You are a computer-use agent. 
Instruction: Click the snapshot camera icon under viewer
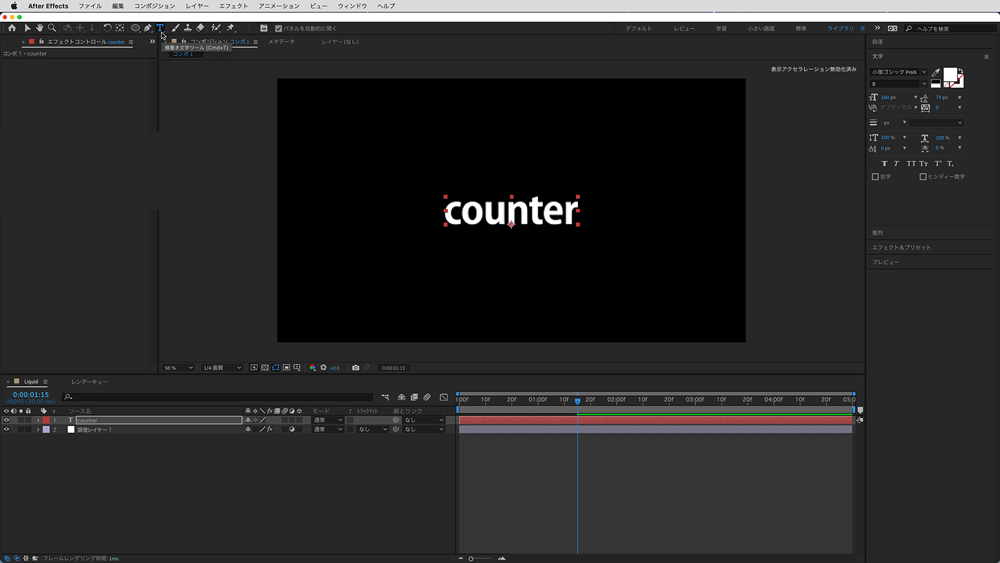pos(355,368)
